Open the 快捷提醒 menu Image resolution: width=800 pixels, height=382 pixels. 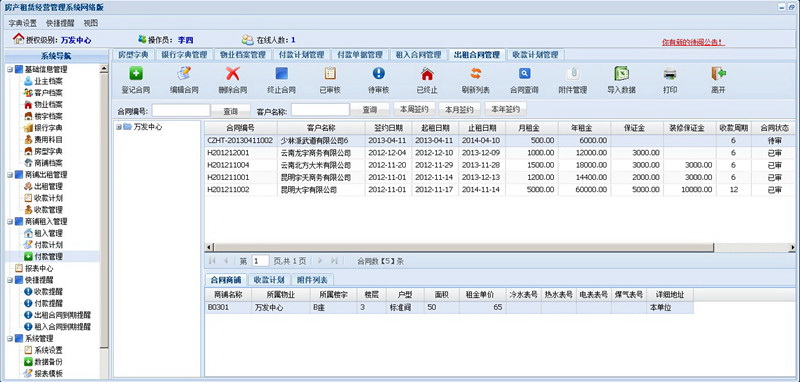(x=60, y=23)
